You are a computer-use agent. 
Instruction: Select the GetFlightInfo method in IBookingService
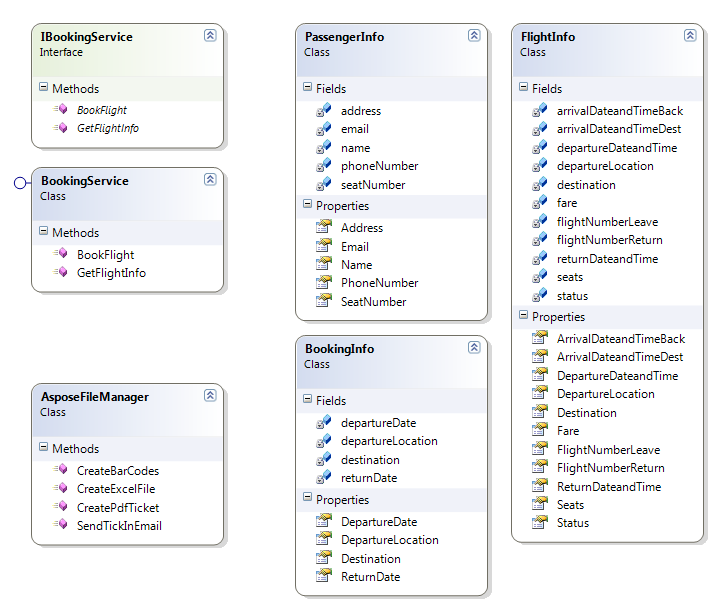(107, 128)
